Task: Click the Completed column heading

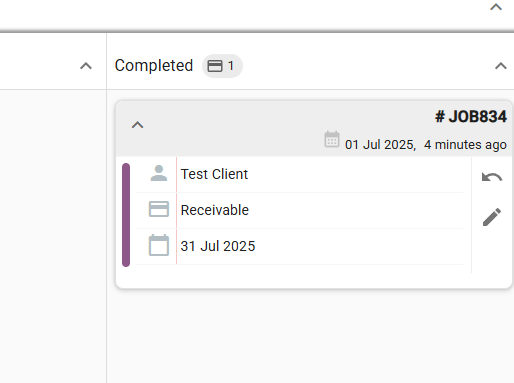Action: point(154,65)
